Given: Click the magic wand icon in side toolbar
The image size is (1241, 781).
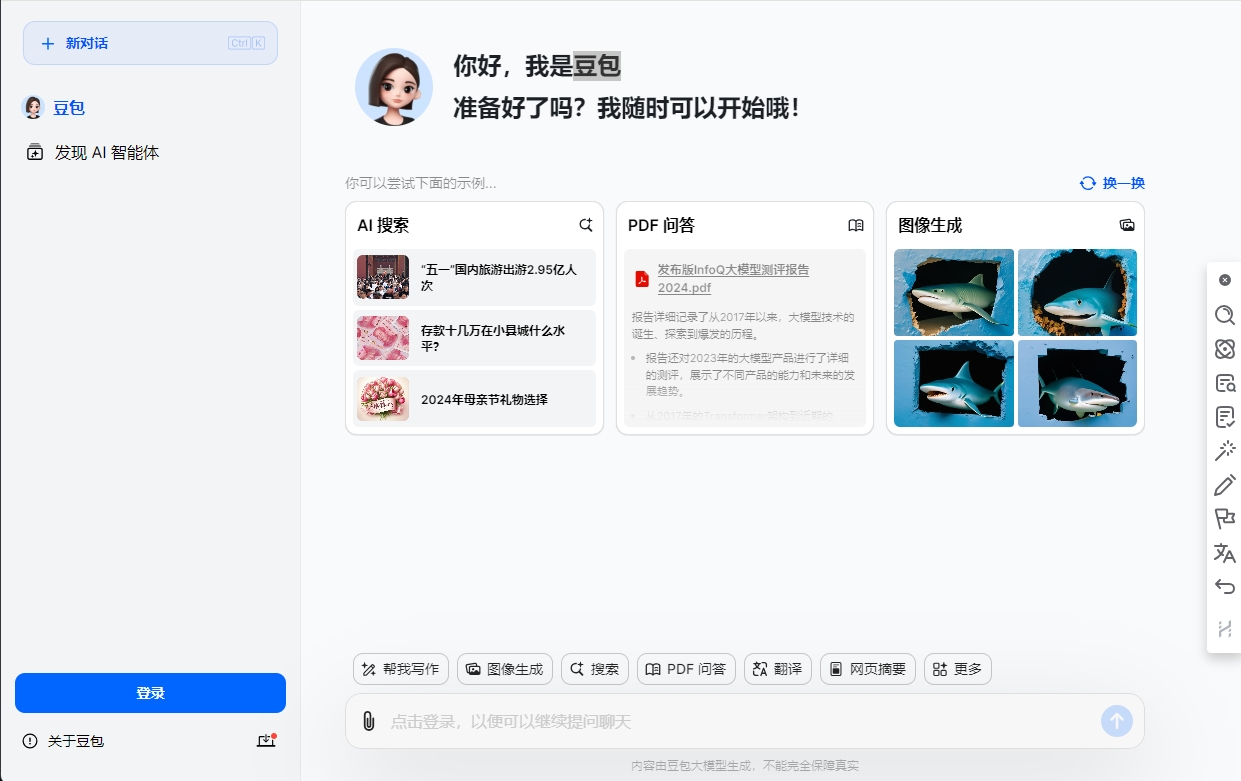Looking at the screenshot, I should tap(1225, 451).
